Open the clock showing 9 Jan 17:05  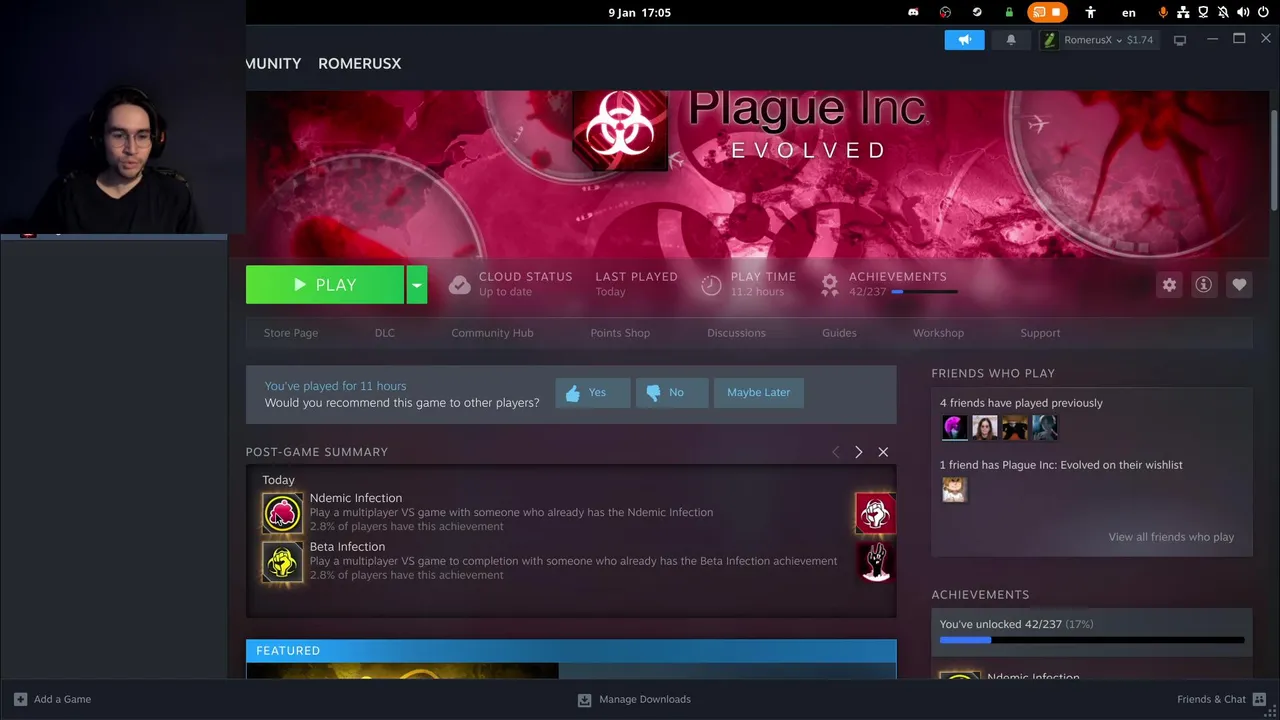click(x=639, y=13)
